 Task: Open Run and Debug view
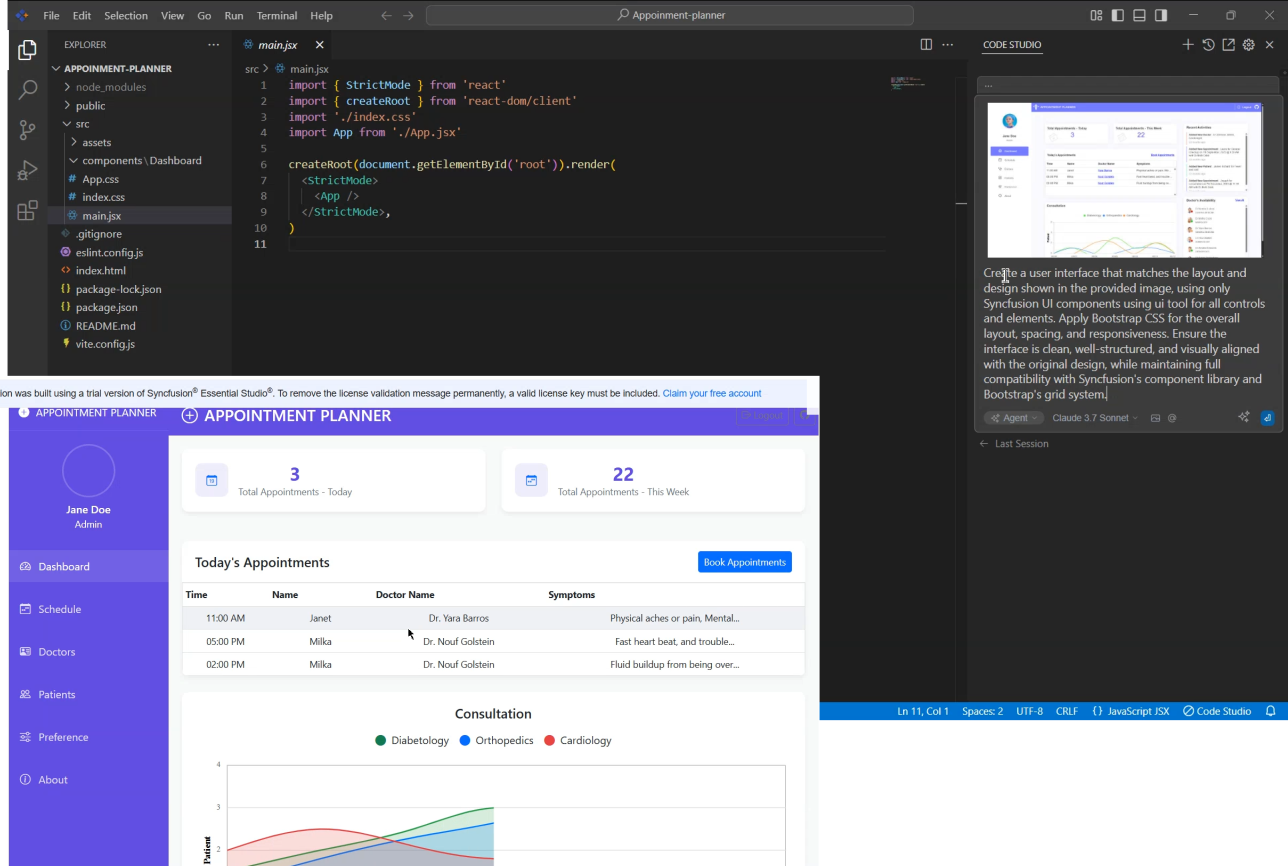[x=28, y=171]
